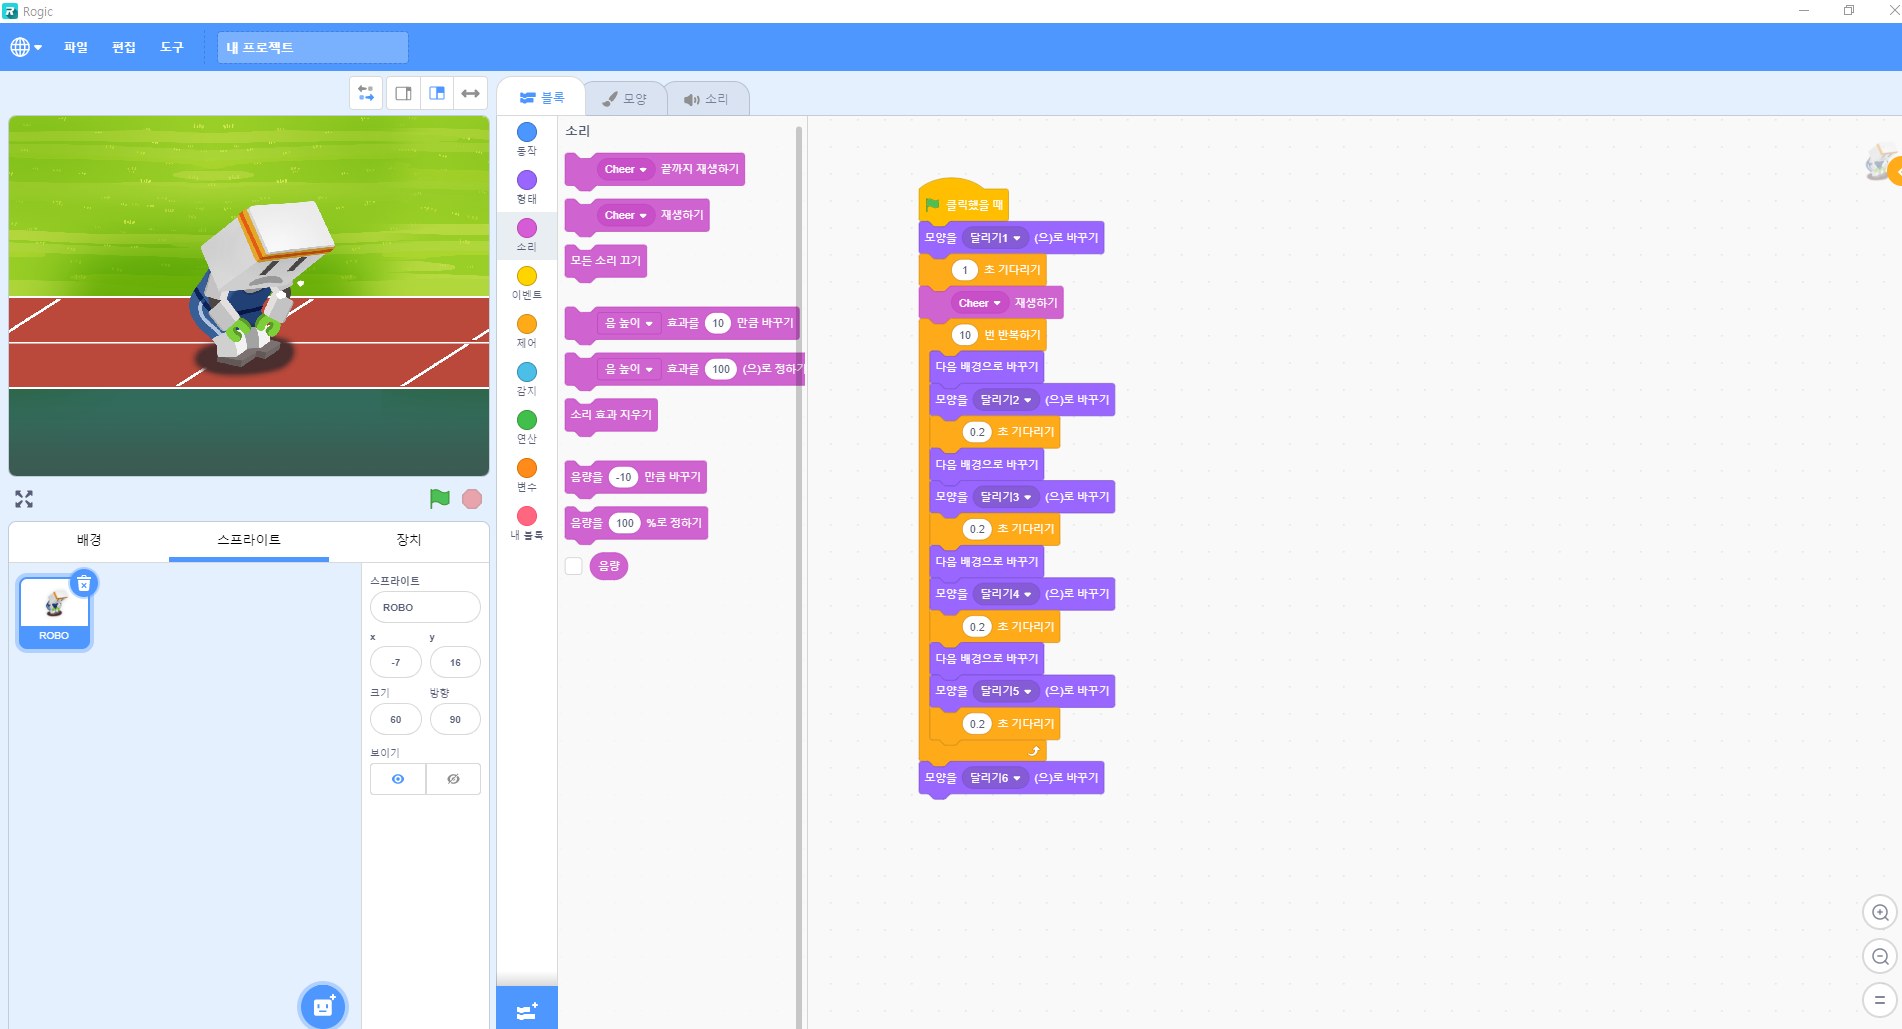This screenshot has width=1902, height=1029.
Task: Click the 소리 효과 지우기 block
Action: click(610, 415)
